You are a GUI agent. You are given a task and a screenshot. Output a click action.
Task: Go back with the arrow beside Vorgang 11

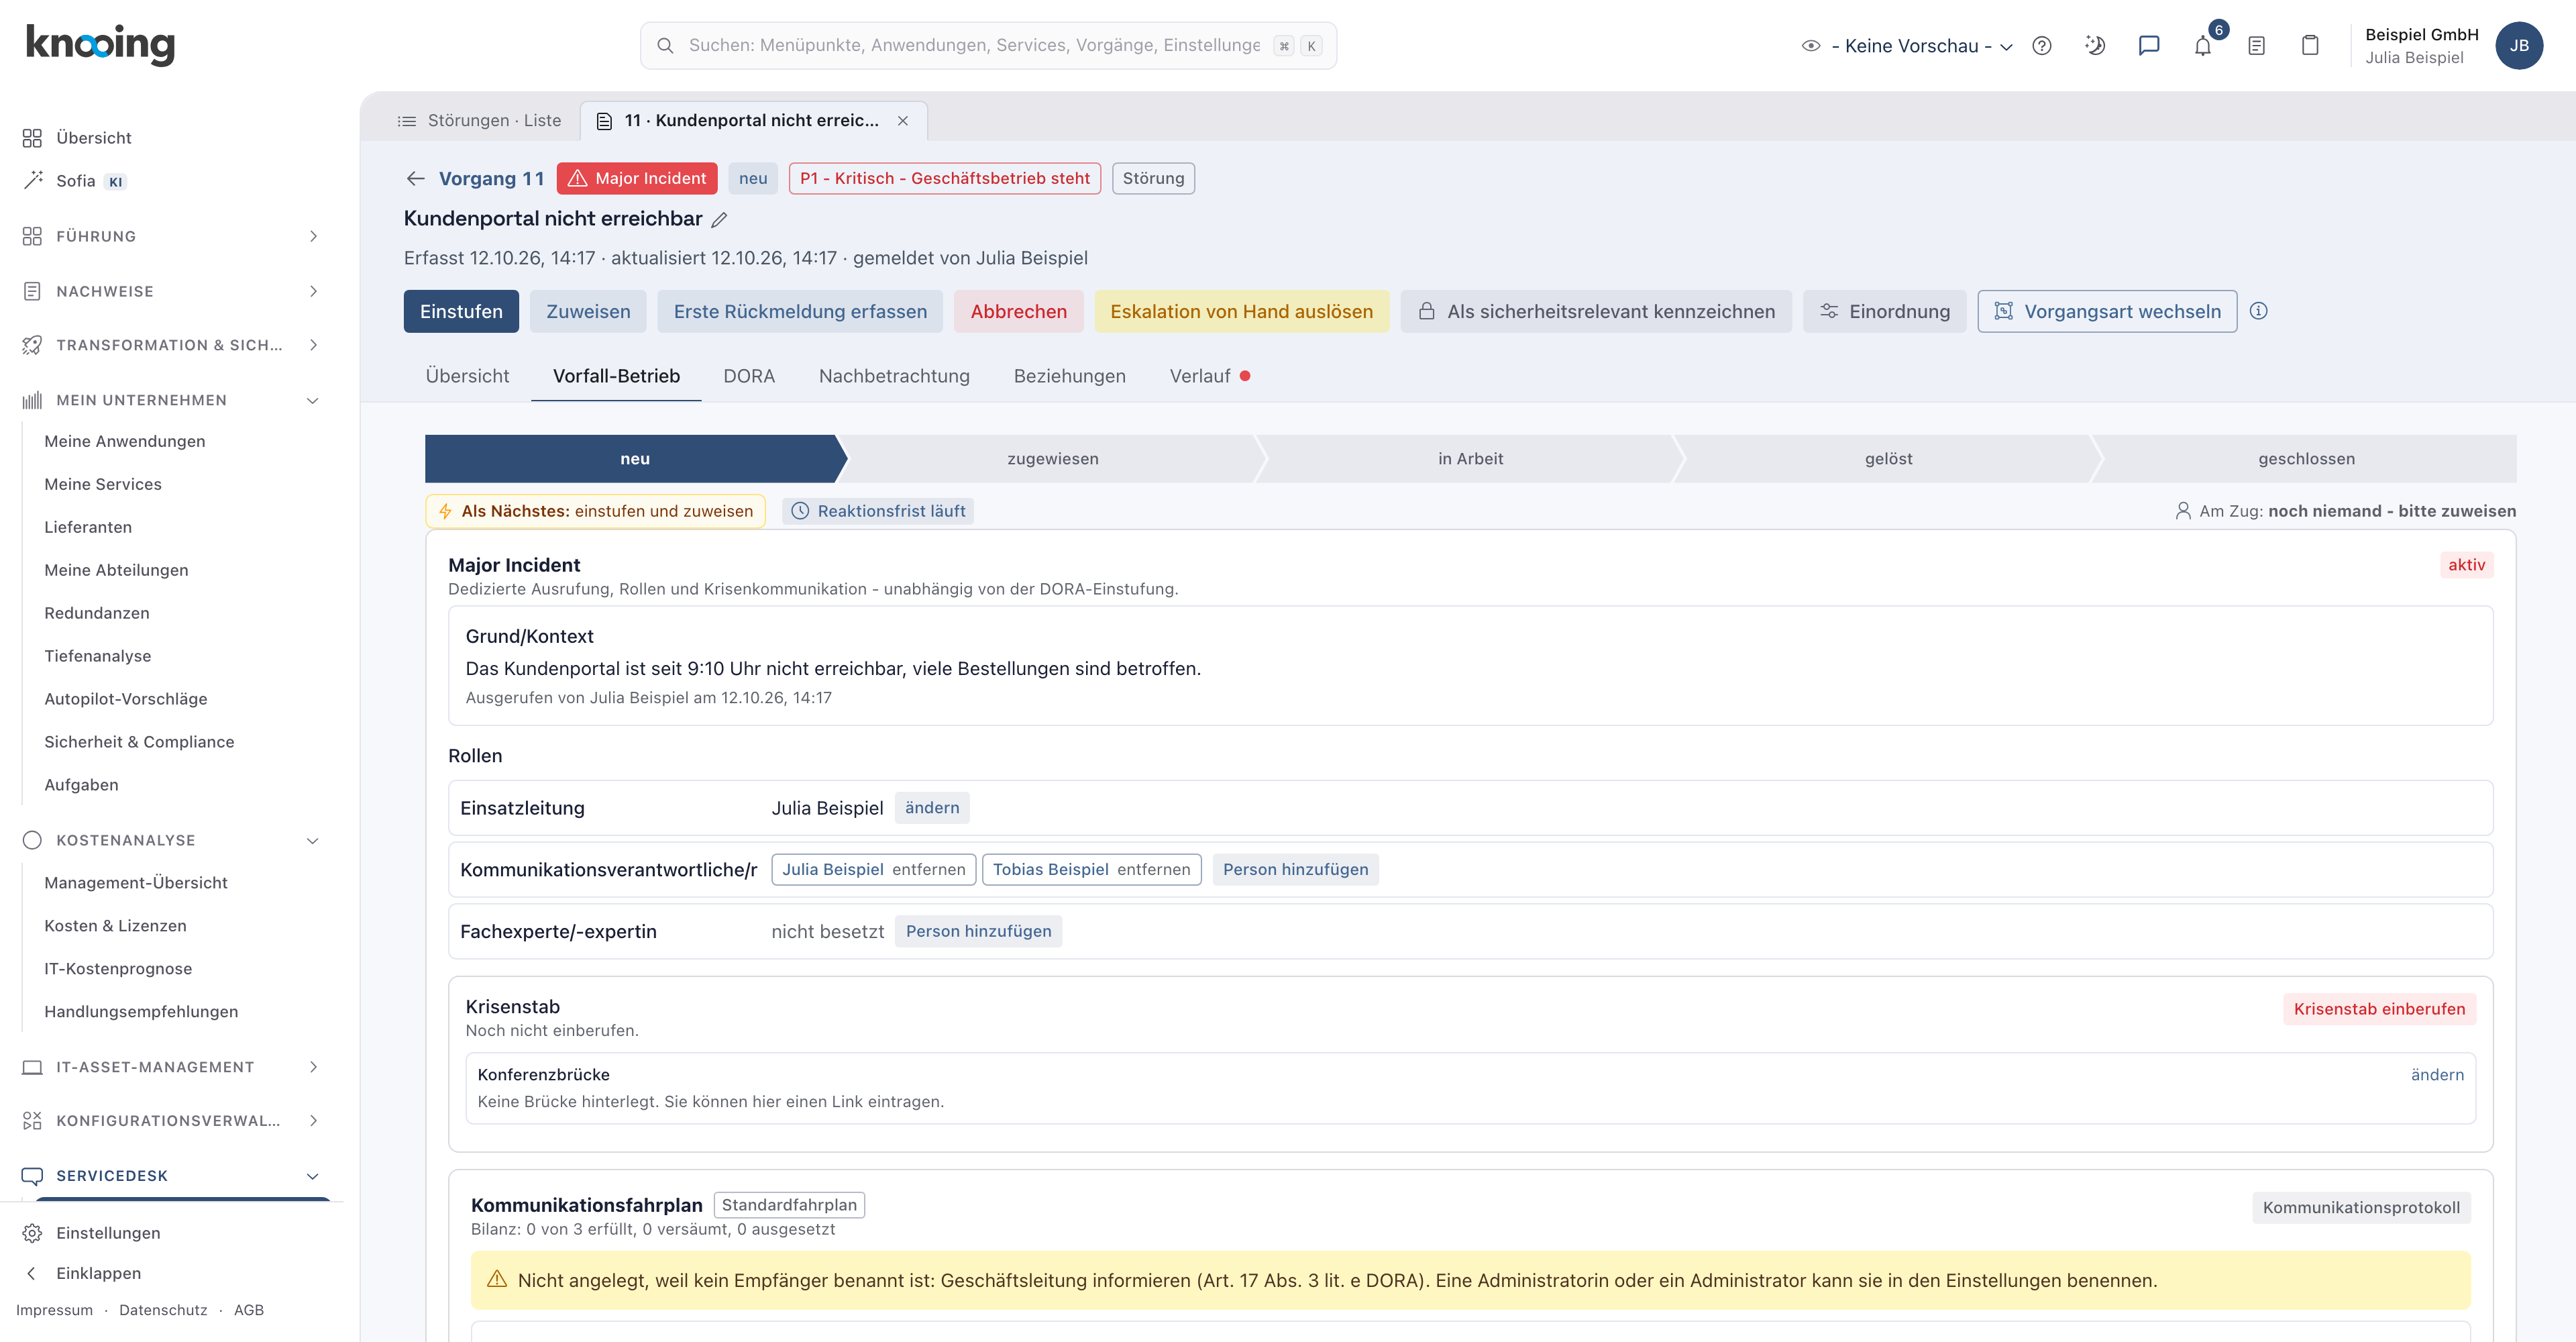(415, 179)
